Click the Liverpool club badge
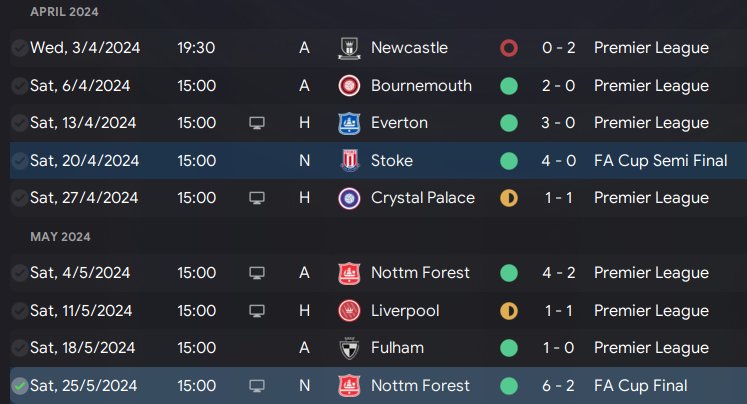 coord(349,311)
